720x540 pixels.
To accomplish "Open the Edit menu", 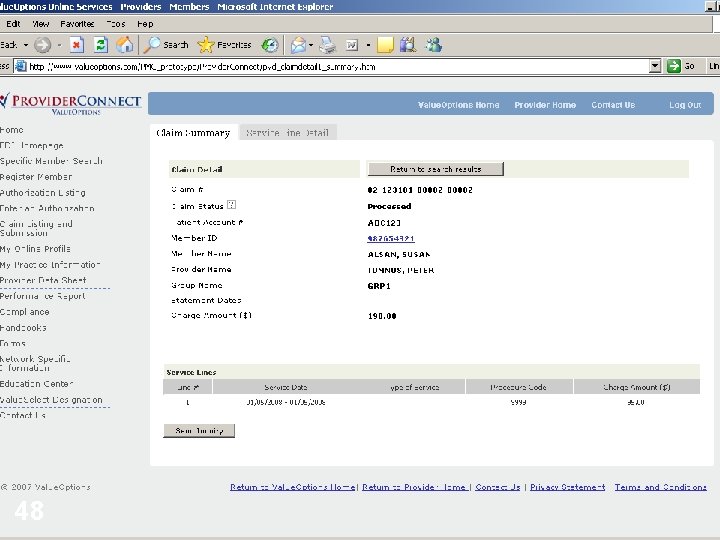I will tap(13, 24).
